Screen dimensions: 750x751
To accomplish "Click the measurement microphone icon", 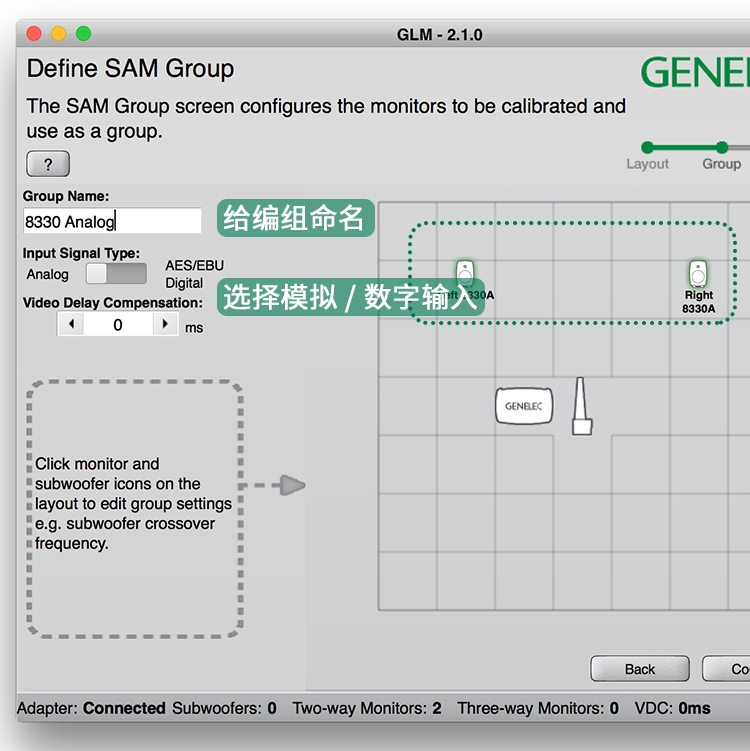I will (x=581, y=406).
